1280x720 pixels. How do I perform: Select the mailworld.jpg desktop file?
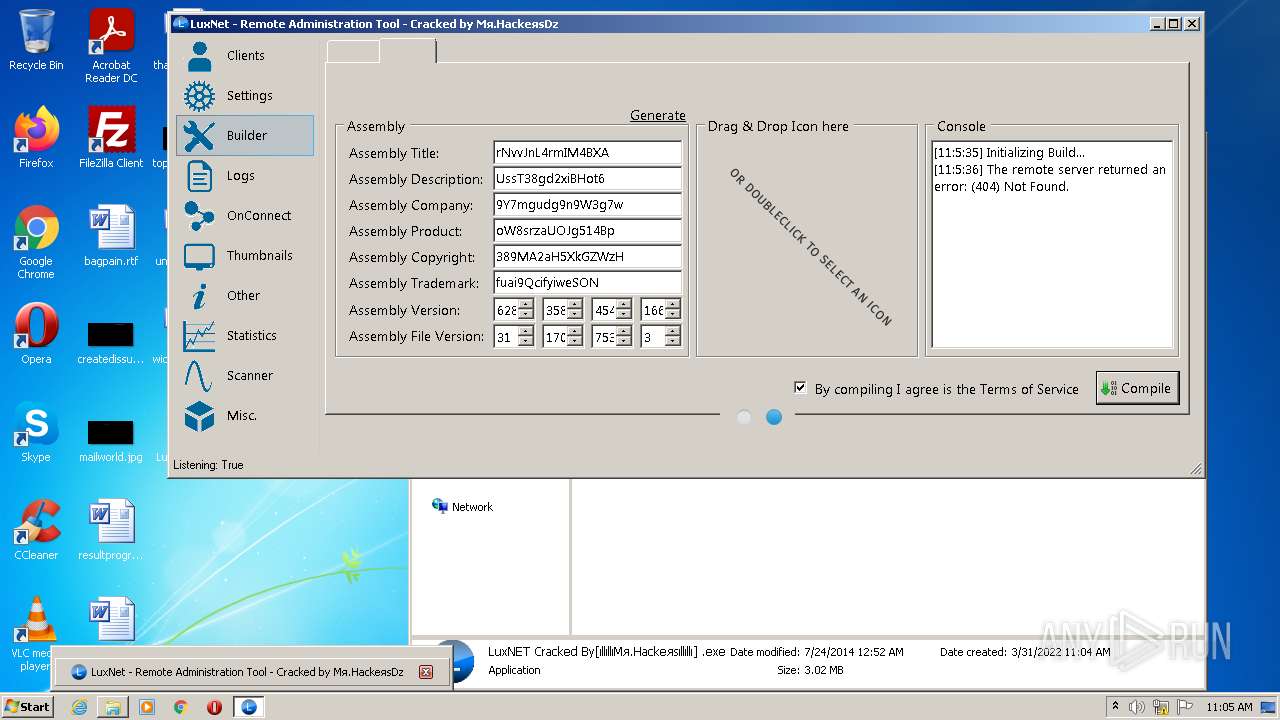(111, 440)
